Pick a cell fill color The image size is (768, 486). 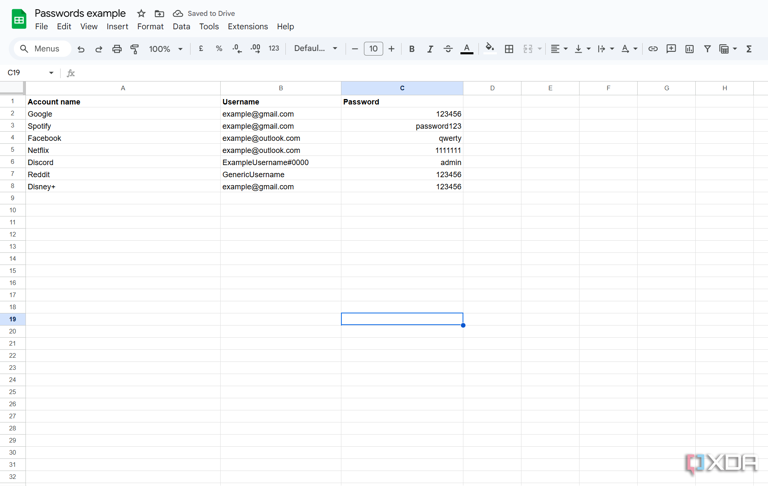(x=489, y=49)
